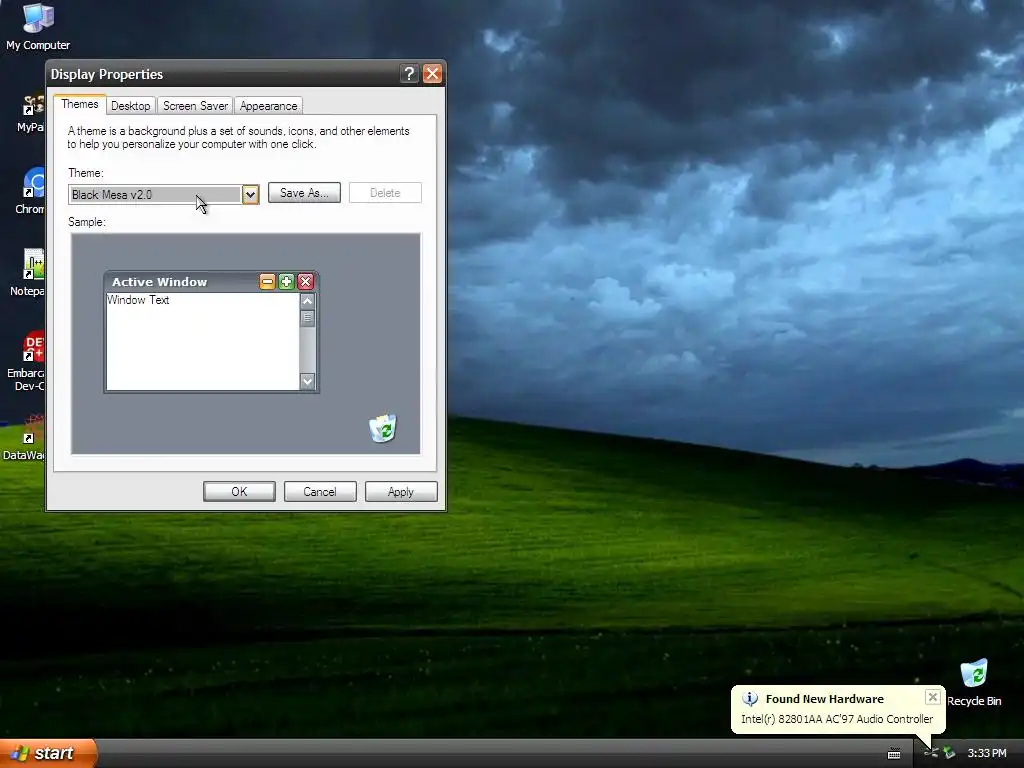The height and width of the screenshot is (768, 1024).
Task: Click the sample window's orange minimize icon
Action: tap(267, 281)
